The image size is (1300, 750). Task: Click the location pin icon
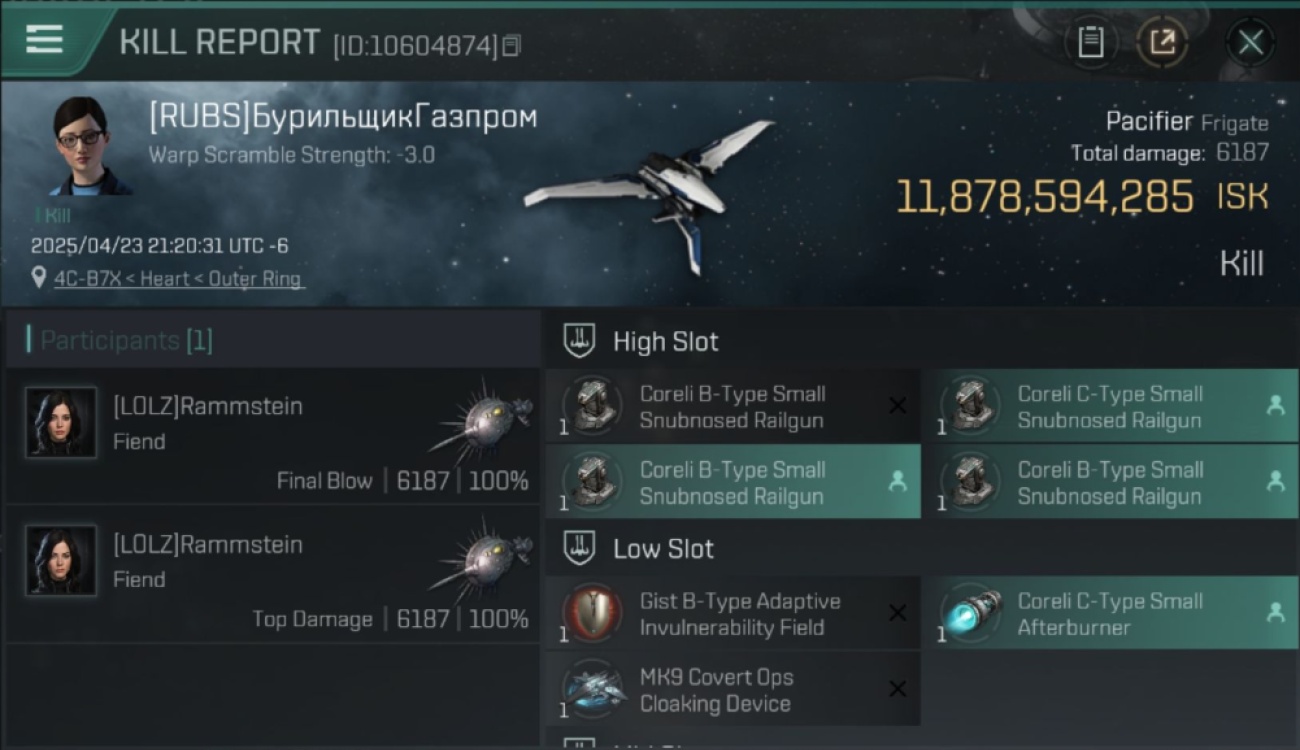tap(39, 279)
